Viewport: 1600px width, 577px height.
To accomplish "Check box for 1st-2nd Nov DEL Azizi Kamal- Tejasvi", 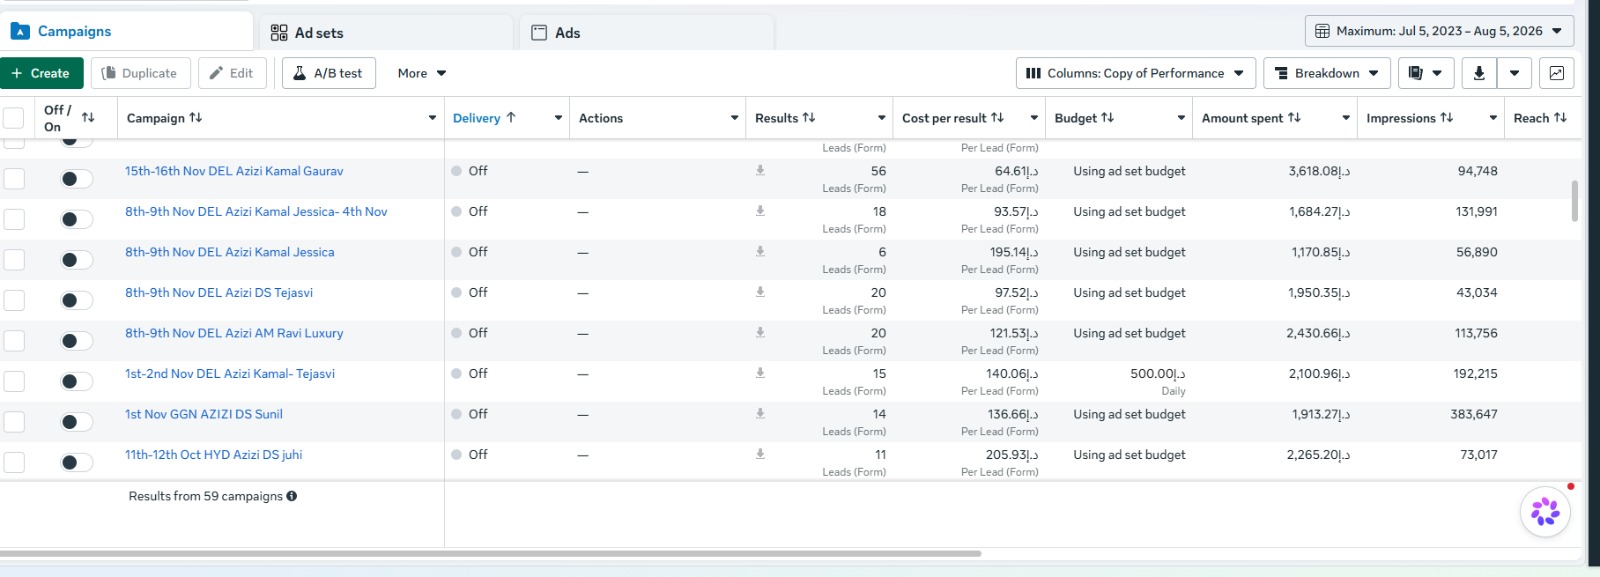I will (14, 381).
